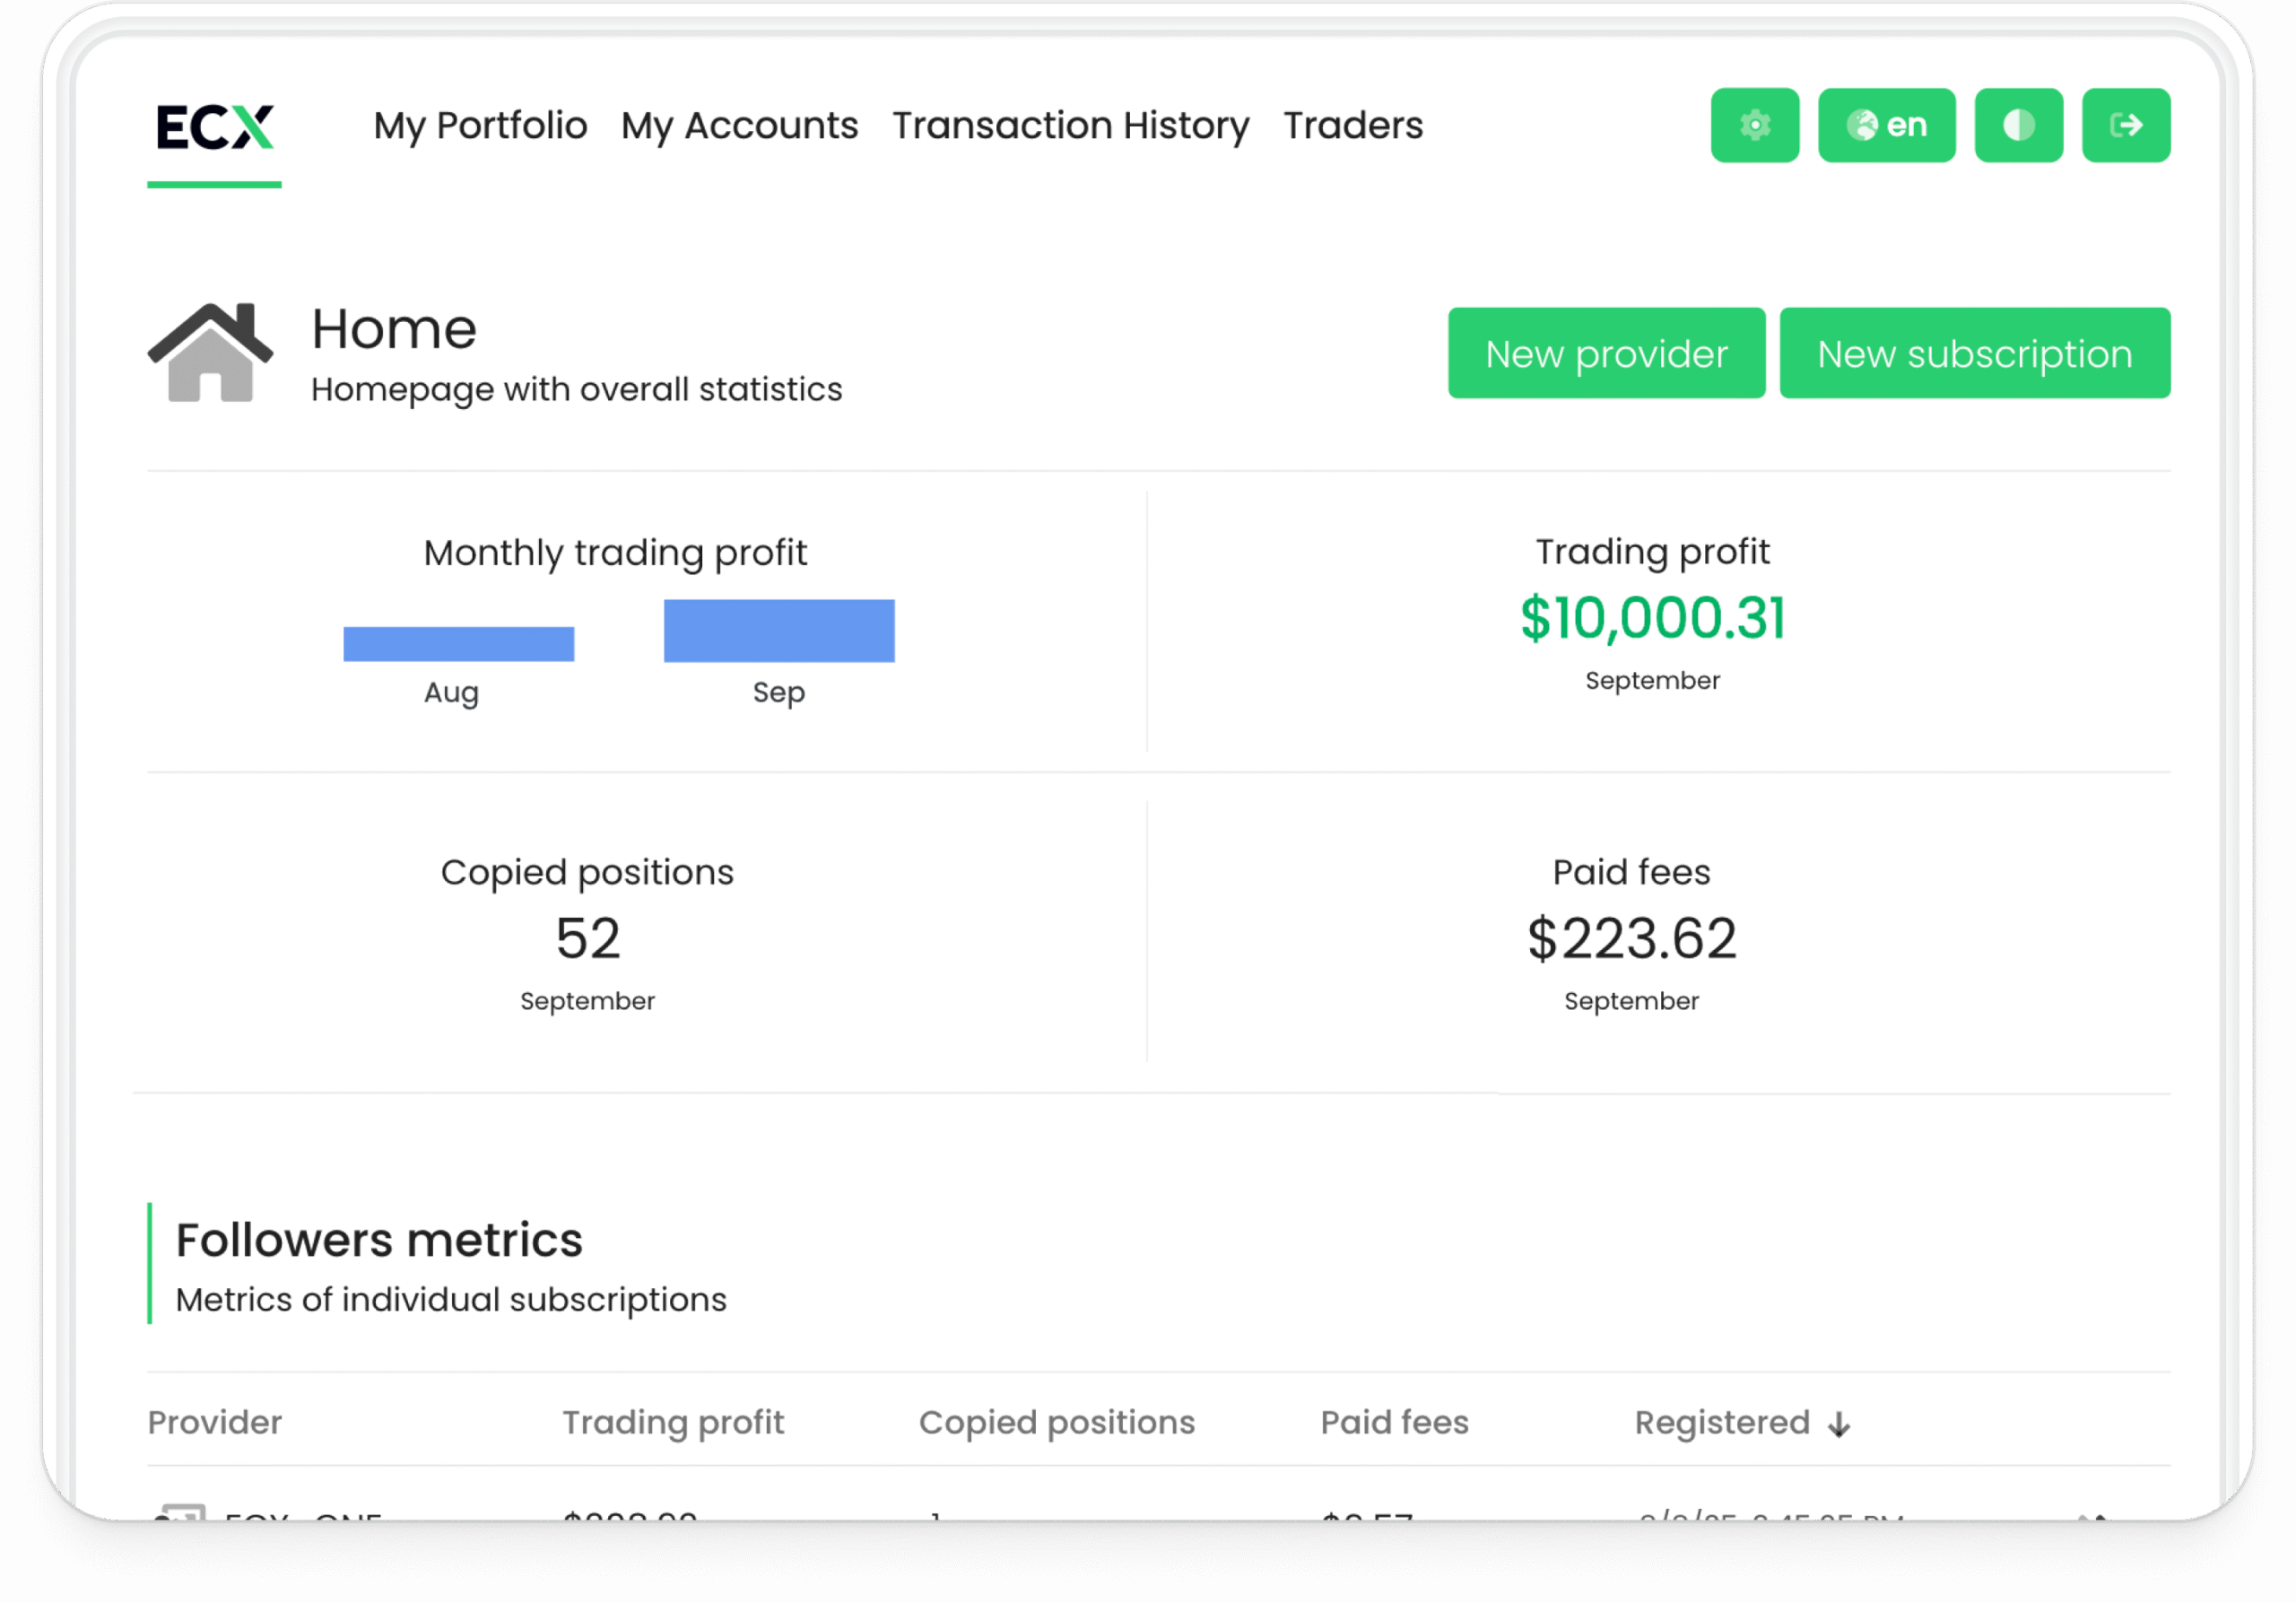Click the globe icon in language button
This screenshot has width=2296, height=1603.
click(1861, 125)
